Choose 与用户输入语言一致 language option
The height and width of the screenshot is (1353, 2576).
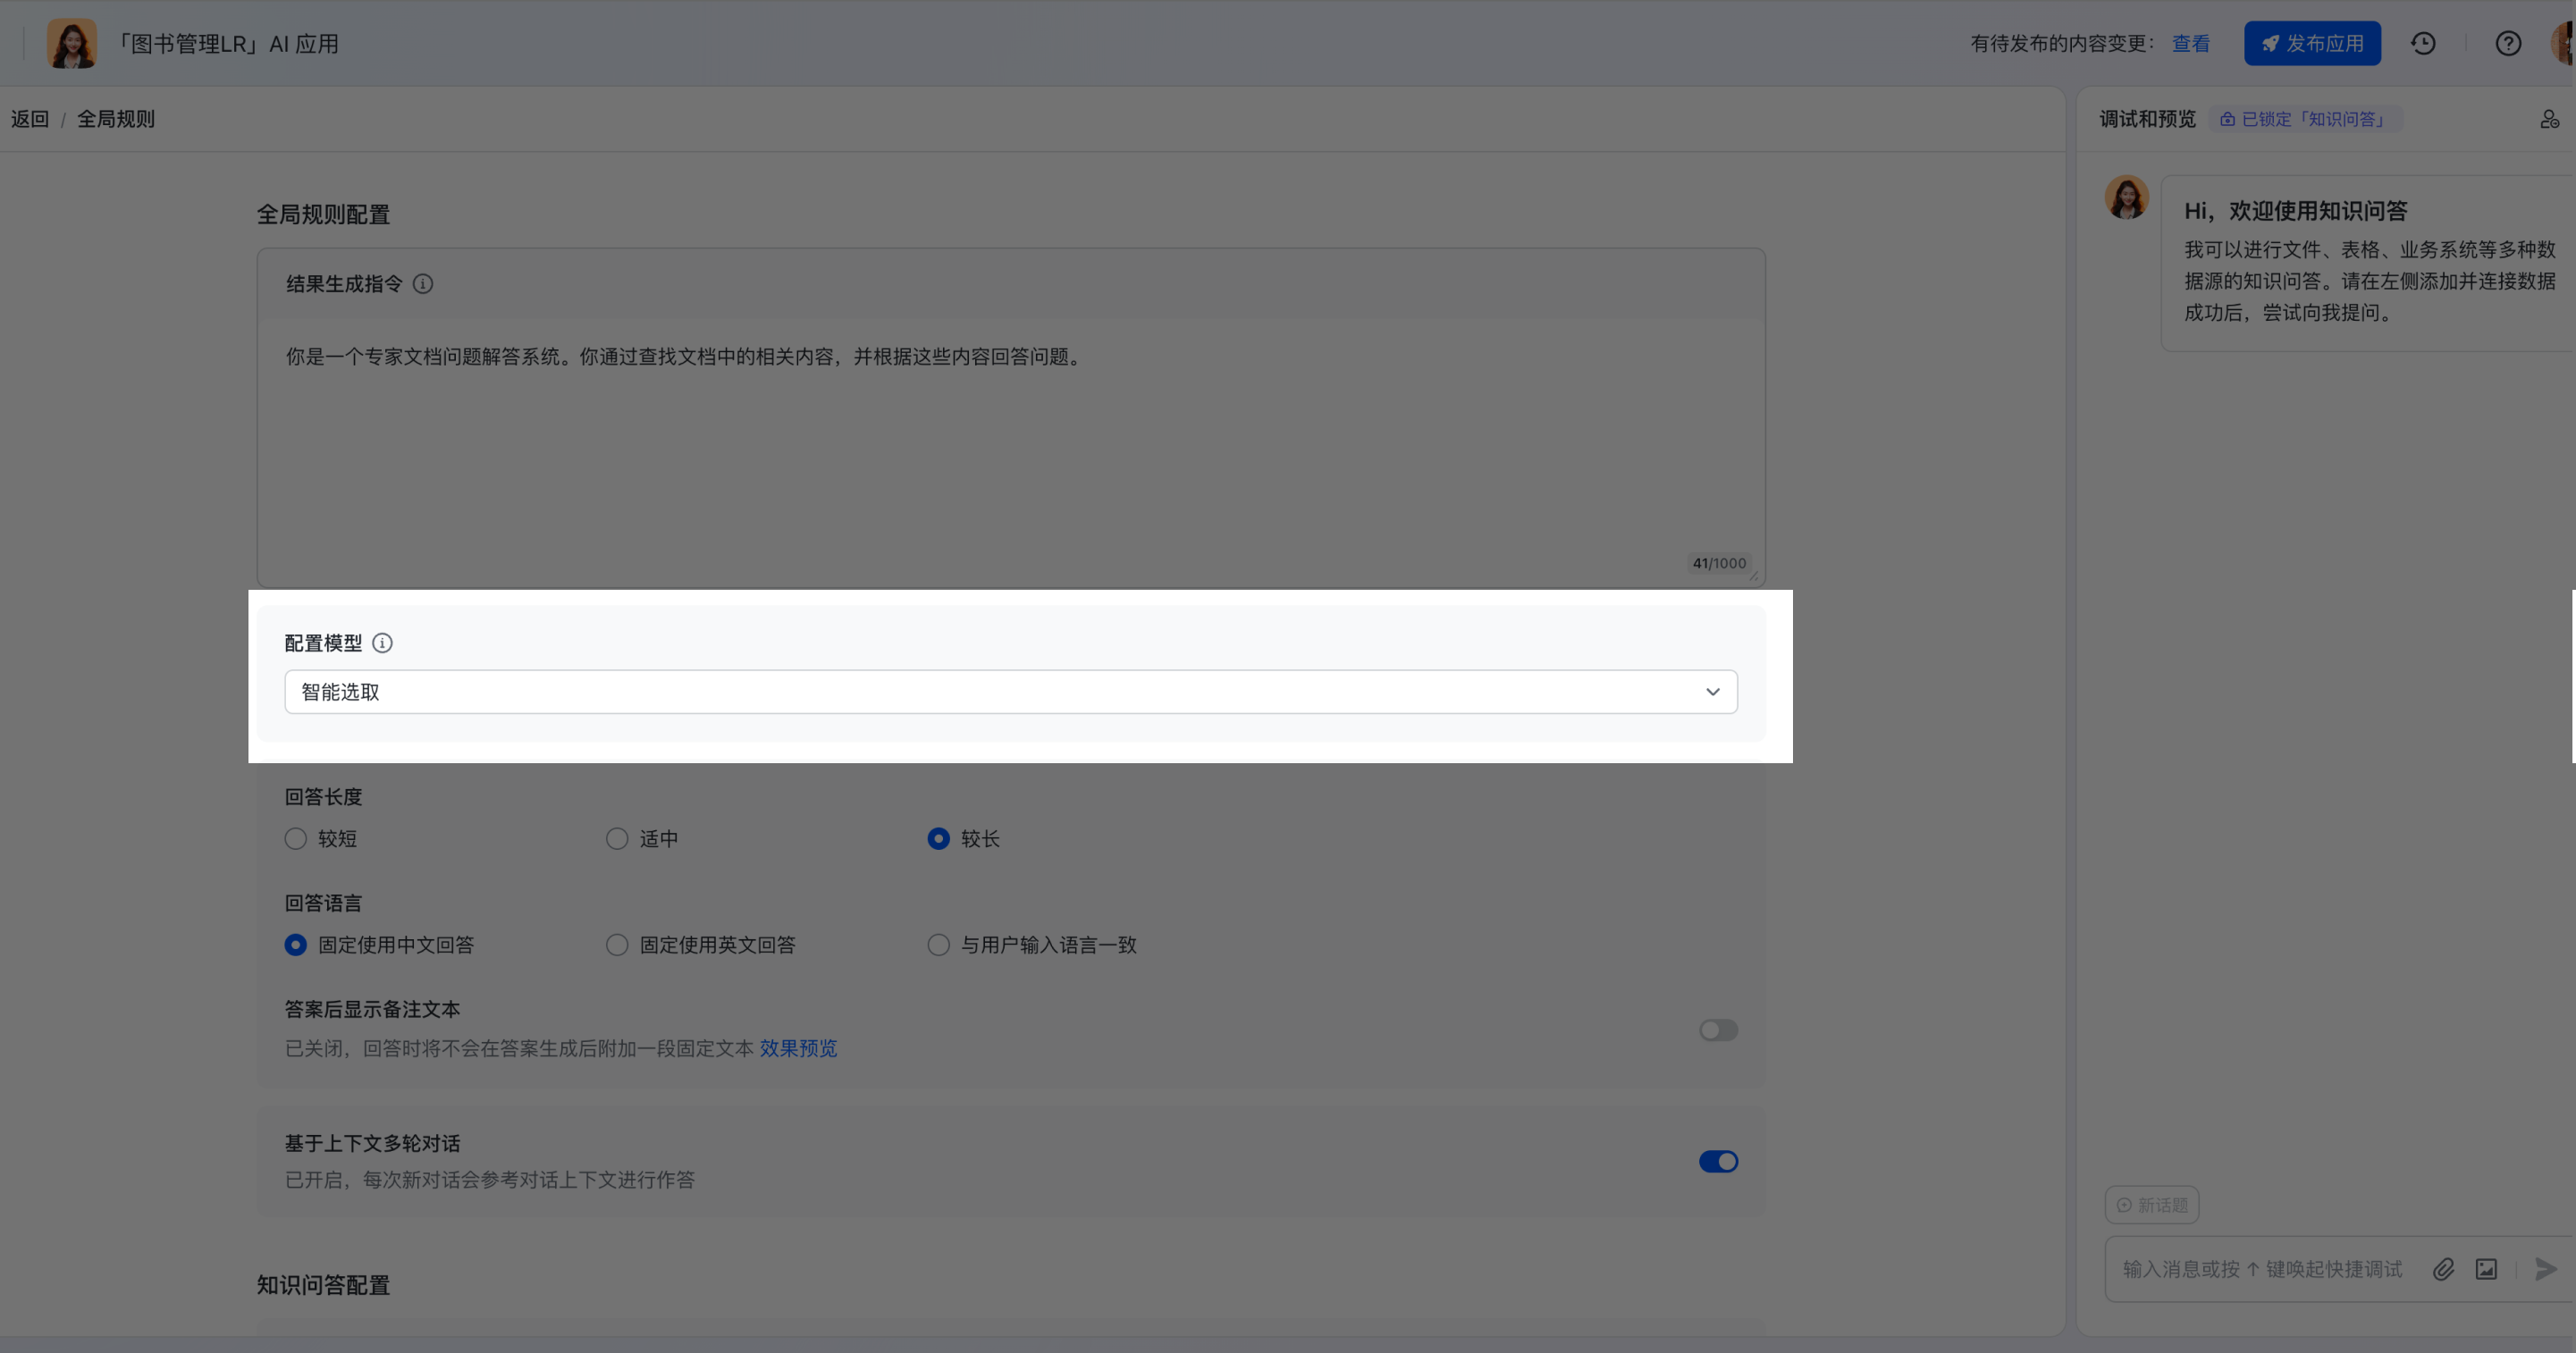(x=938, y=945)
